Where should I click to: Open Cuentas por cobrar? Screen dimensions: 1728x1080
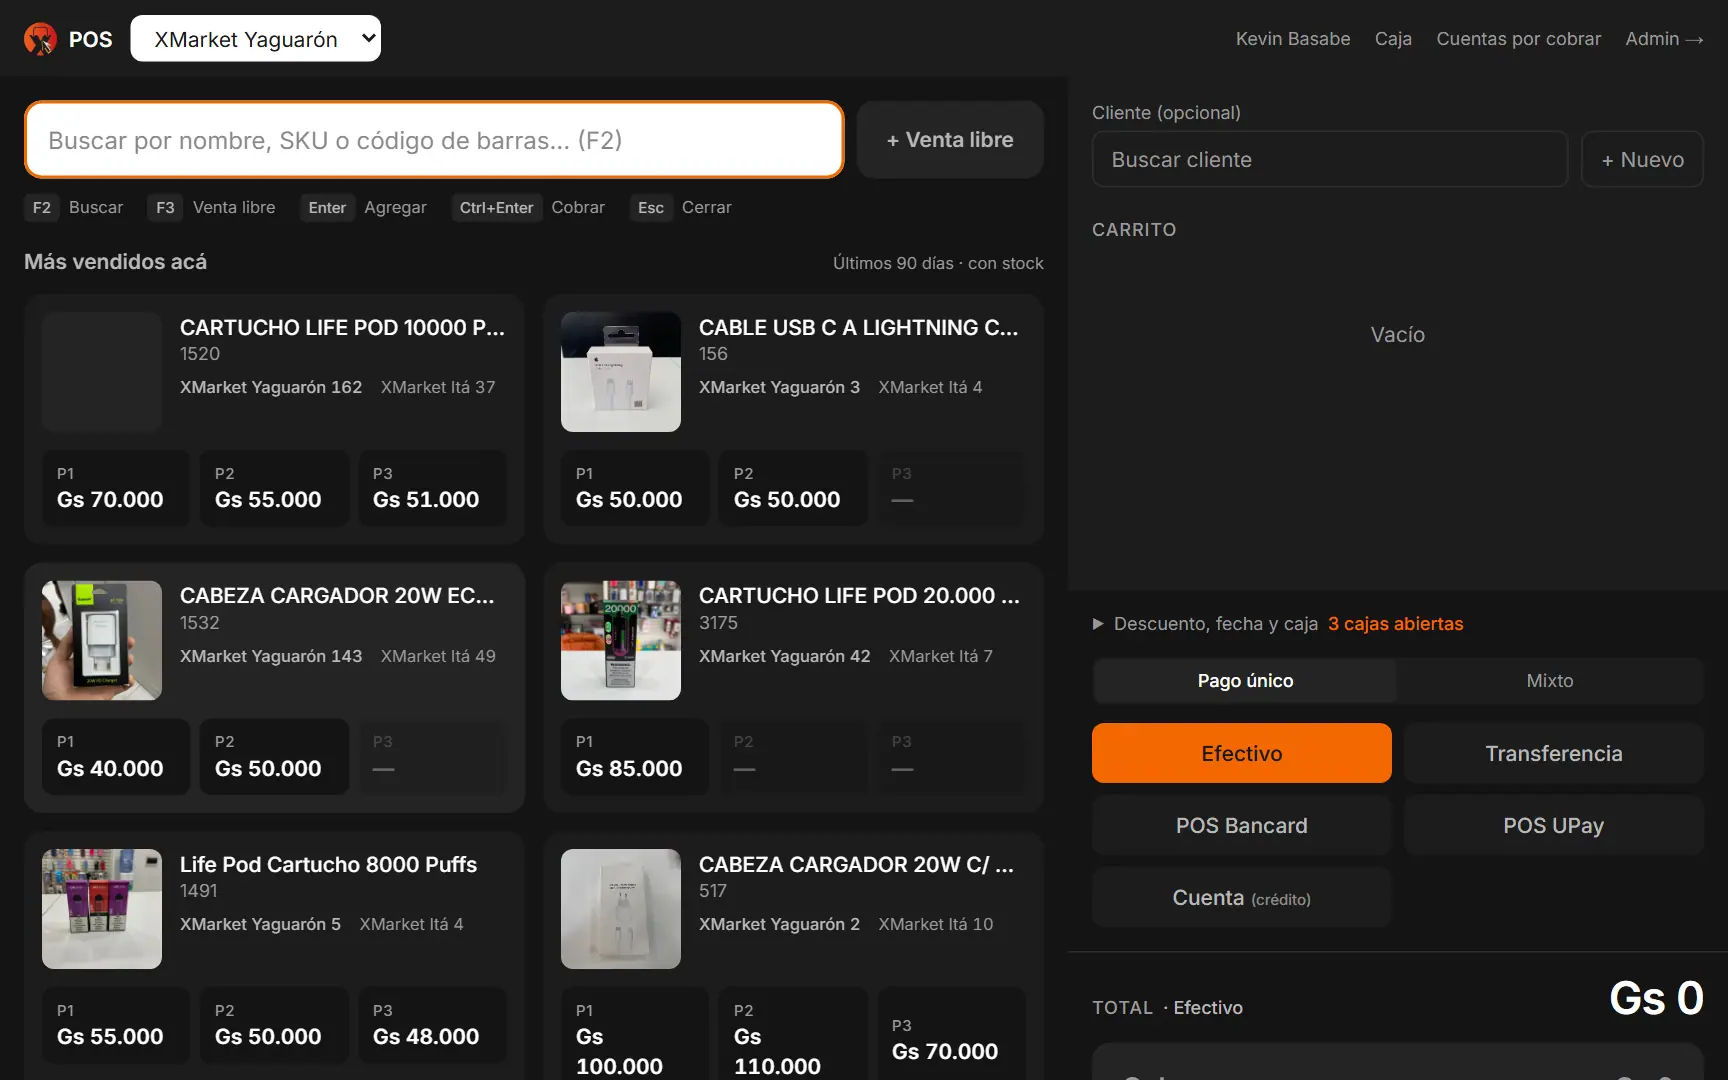click(x=1518, y=38)
